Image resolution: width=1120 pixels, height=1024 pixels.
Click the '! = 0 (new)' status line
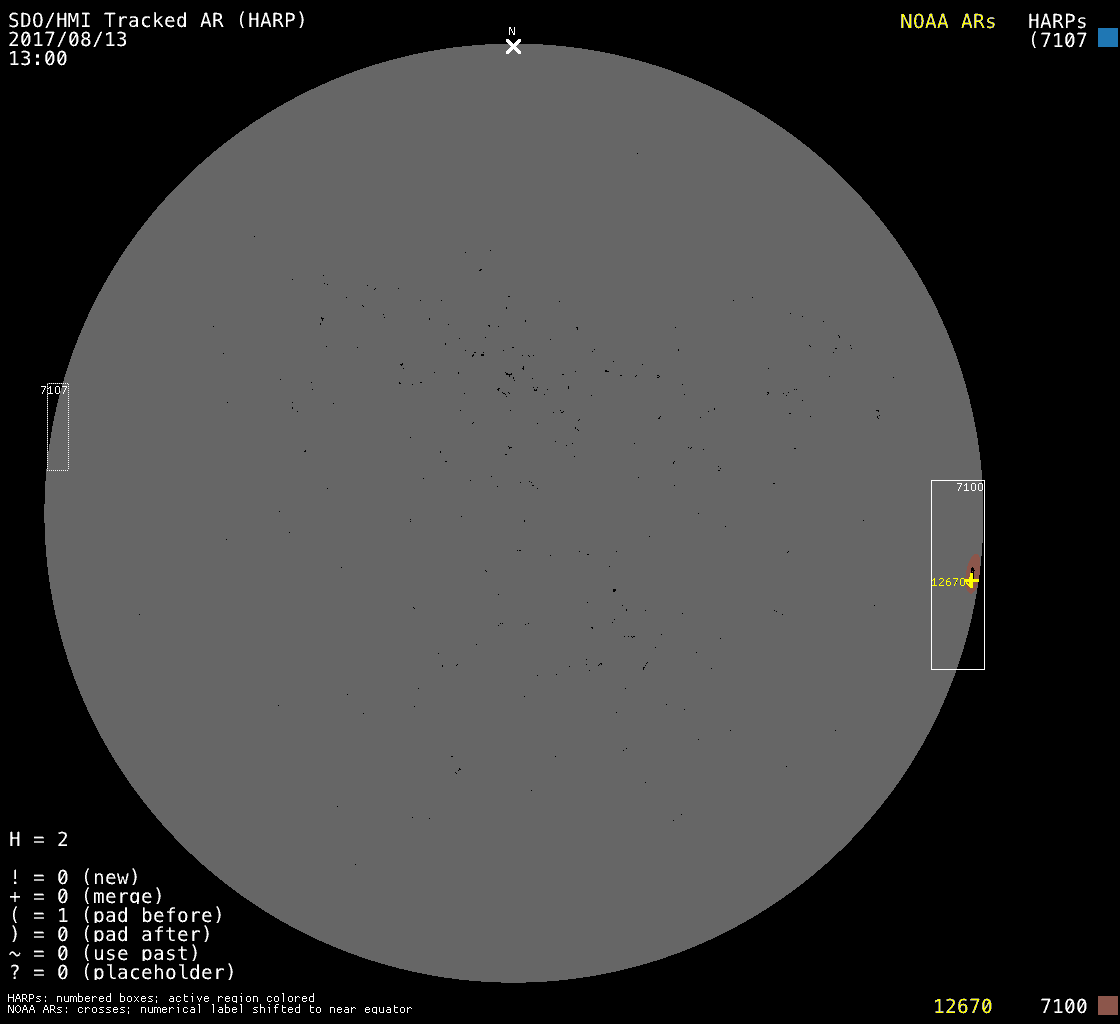[x=74, y=877]
